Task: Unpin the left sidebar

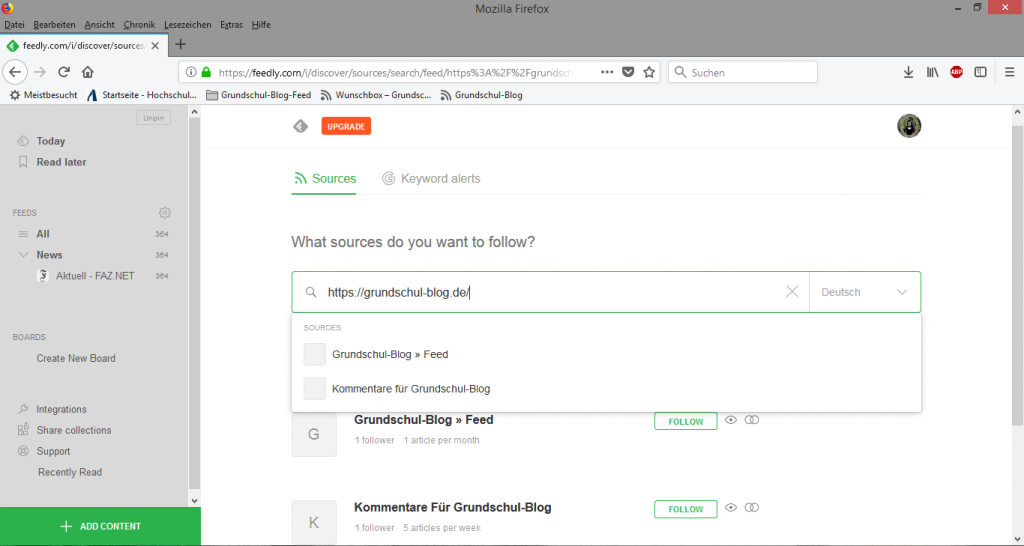Action: pyautogui.click(x=153, y=118)
